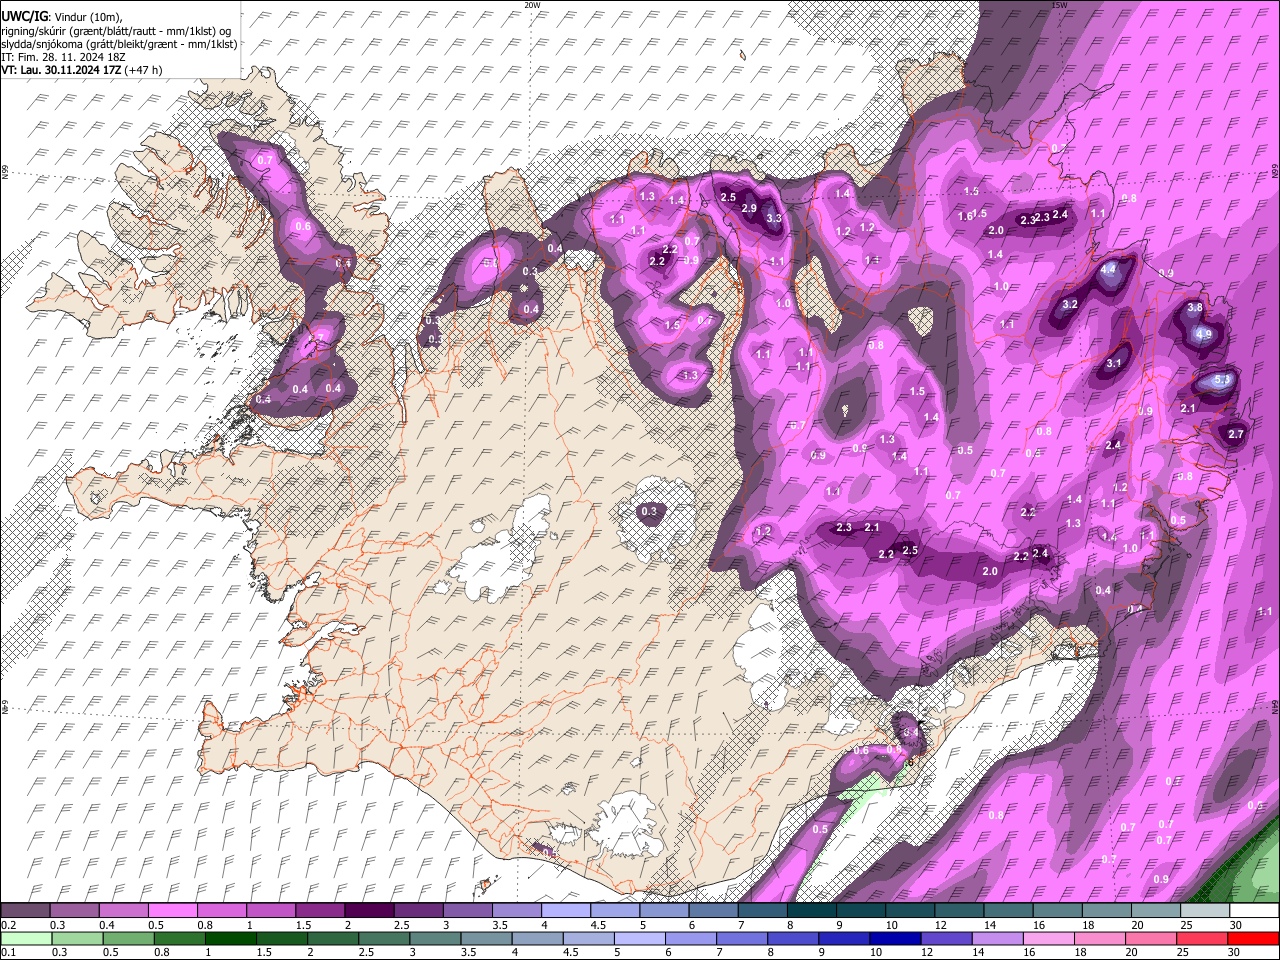Click the 20W longitude label
Image resolution: width=1280 pixels, height=960 pixels.
pos(532,4)
